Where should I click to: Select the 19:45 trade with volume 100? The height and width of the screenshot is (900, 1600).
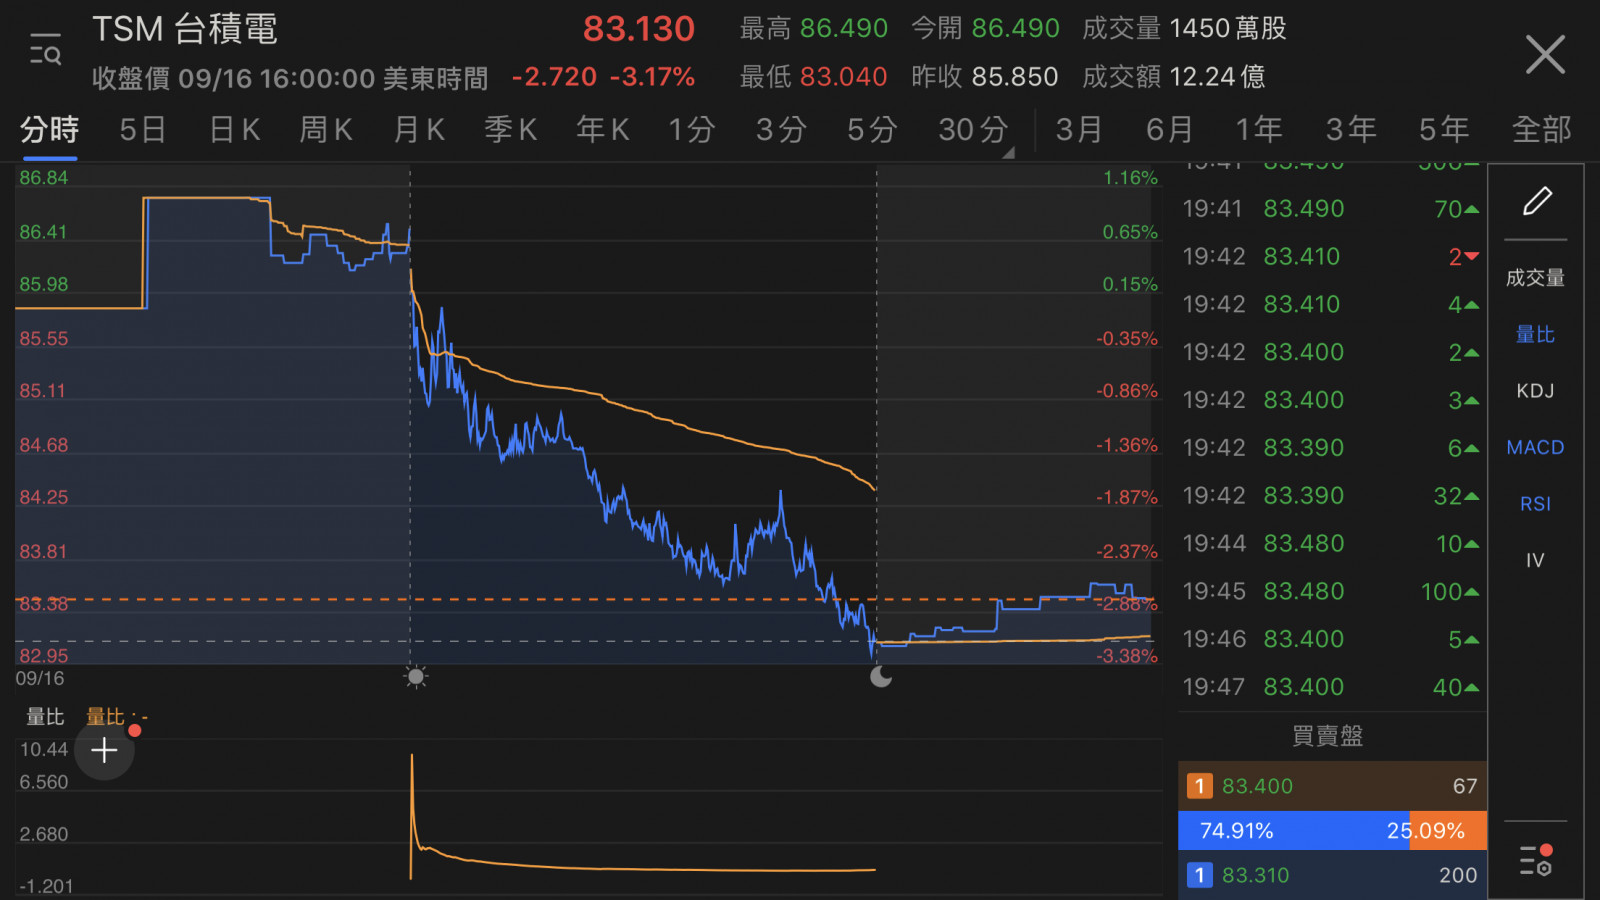tap(1331, 592)
